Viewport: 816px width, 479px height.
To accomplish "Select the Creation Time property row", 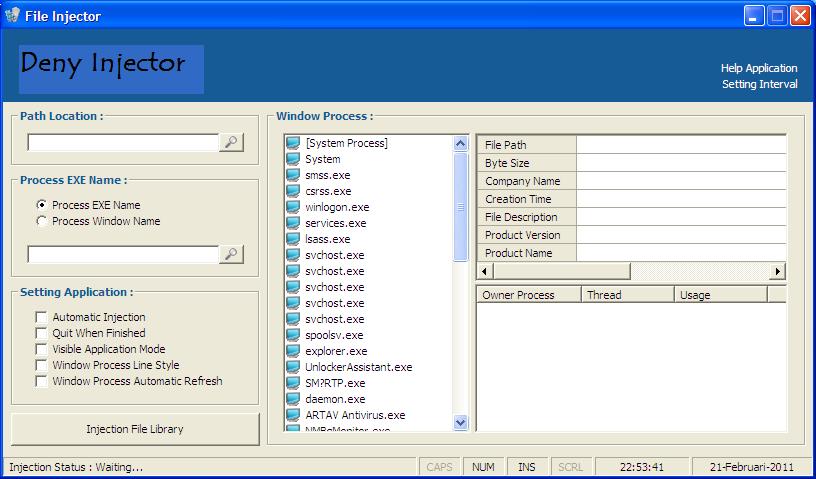I will point(631,199).
